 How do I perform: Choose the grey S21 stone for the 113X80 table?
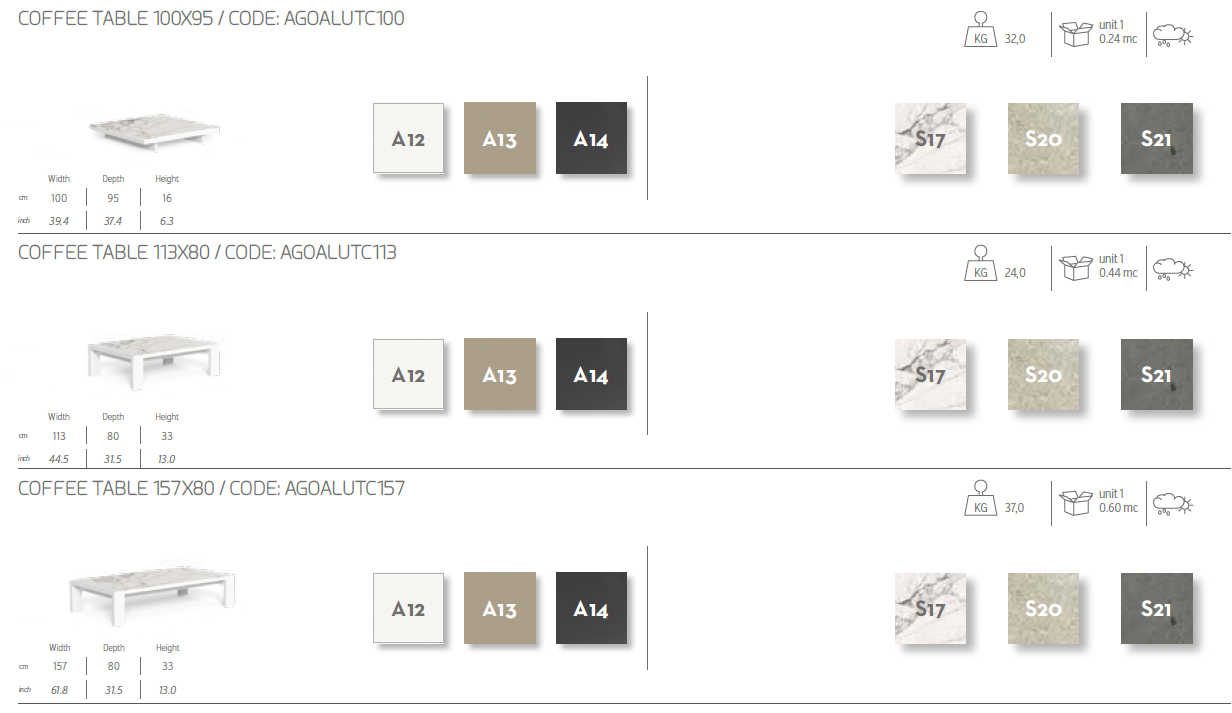(1156, 374)
